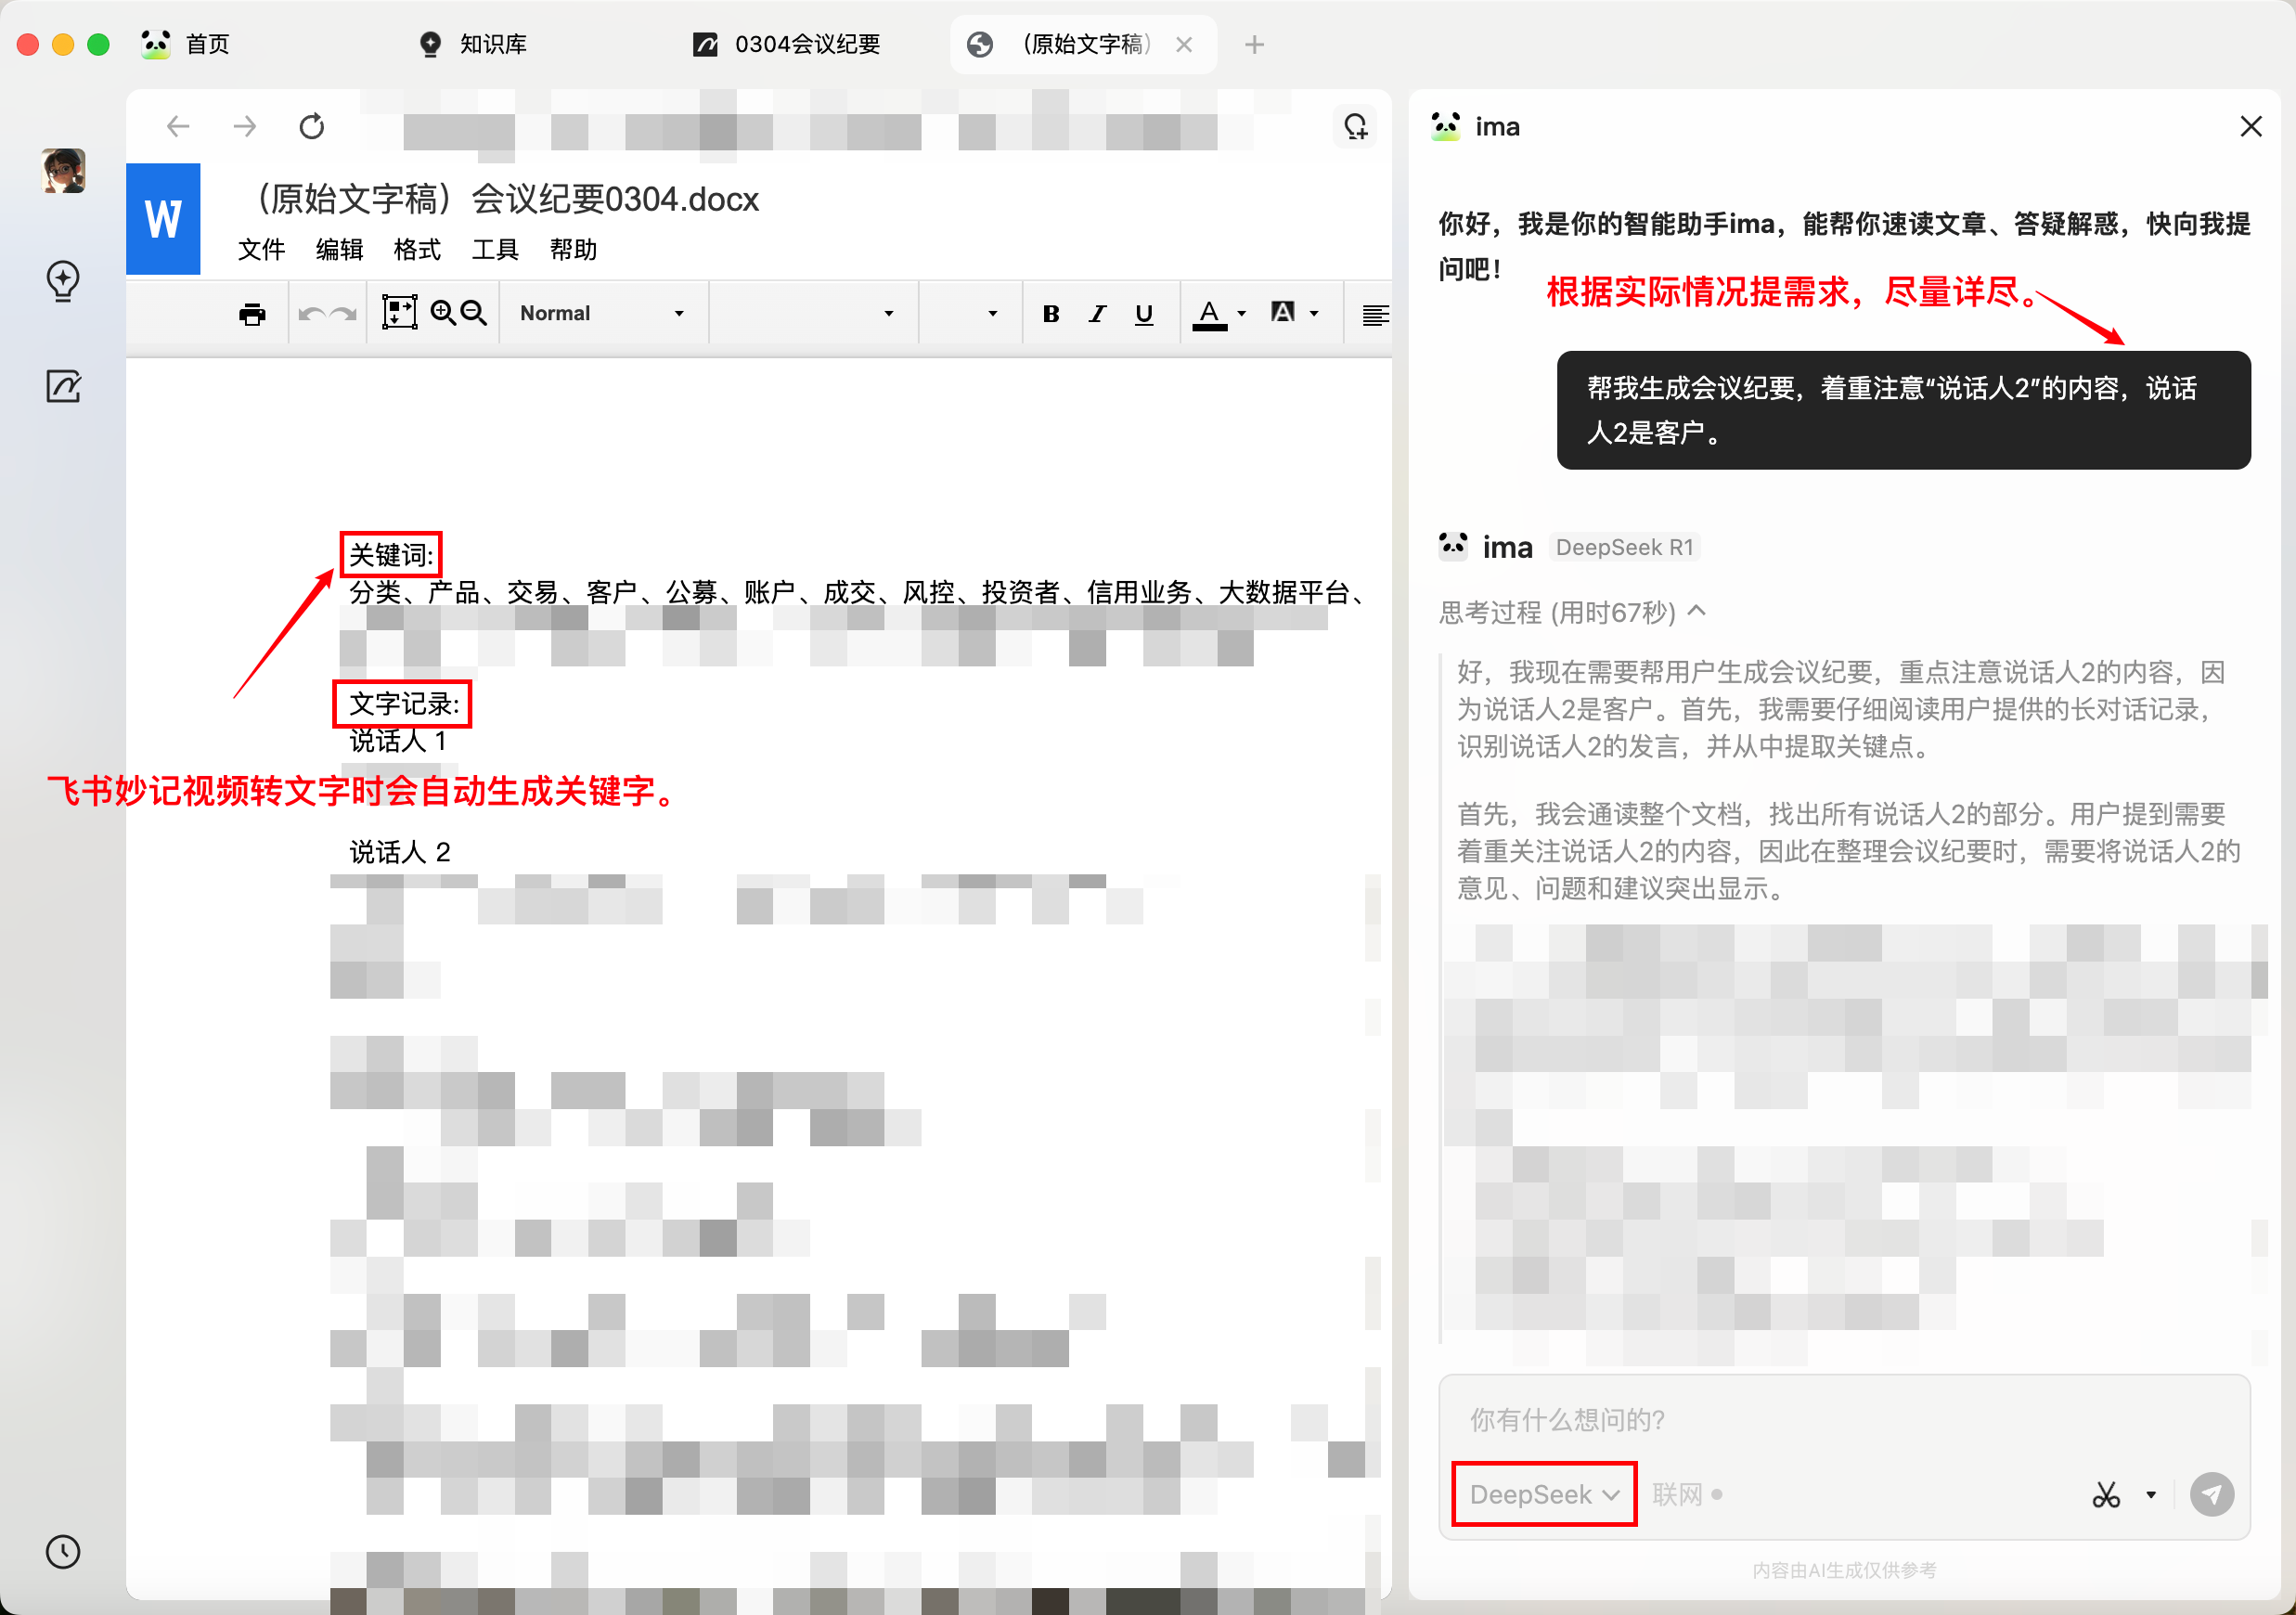Toggle the 联网 web search switch
This screenshot has height=1615, width=2296.
coord(1687,1495)
